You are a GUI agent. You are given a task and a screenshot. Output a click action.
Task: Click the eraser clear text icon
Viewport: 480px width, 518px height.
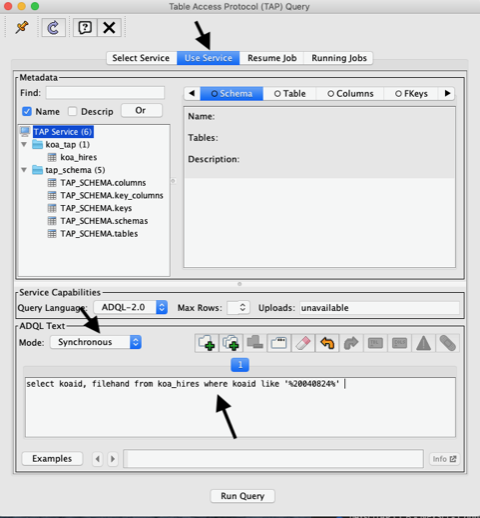click(303, 343)
